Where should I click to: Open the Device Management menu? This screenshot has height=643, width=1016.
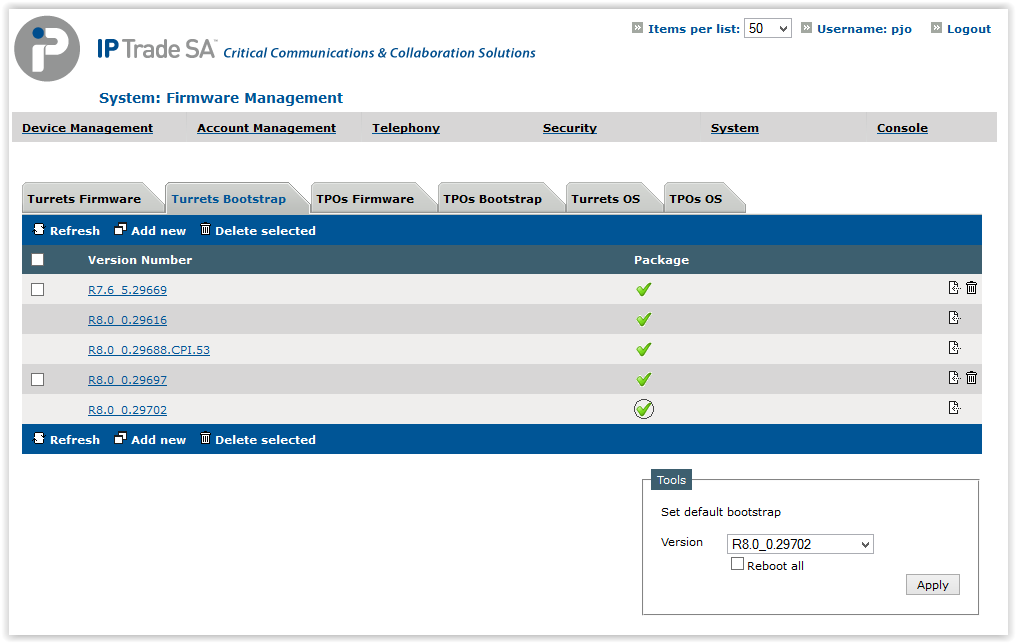coord(87,128)
